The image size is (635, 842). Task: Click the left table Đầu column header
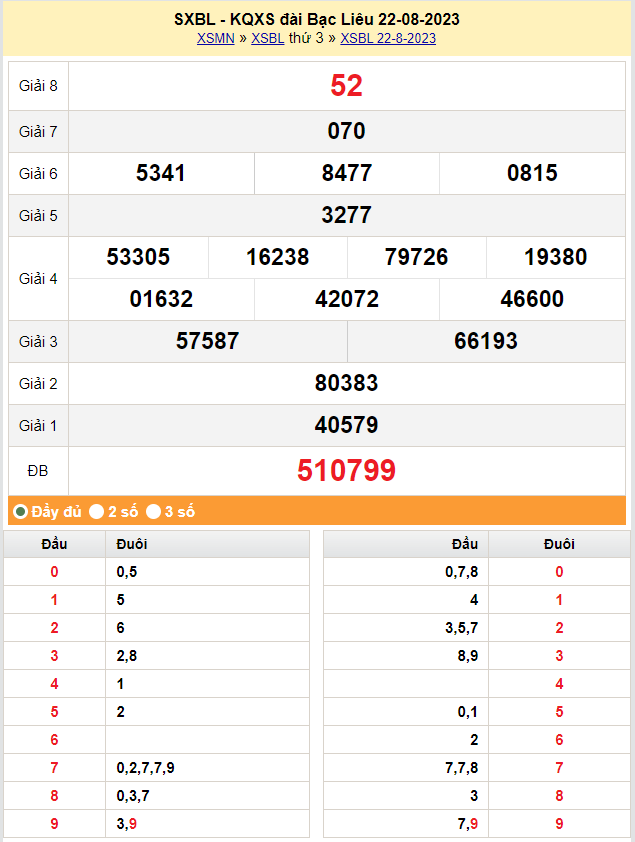click(54, 544)
